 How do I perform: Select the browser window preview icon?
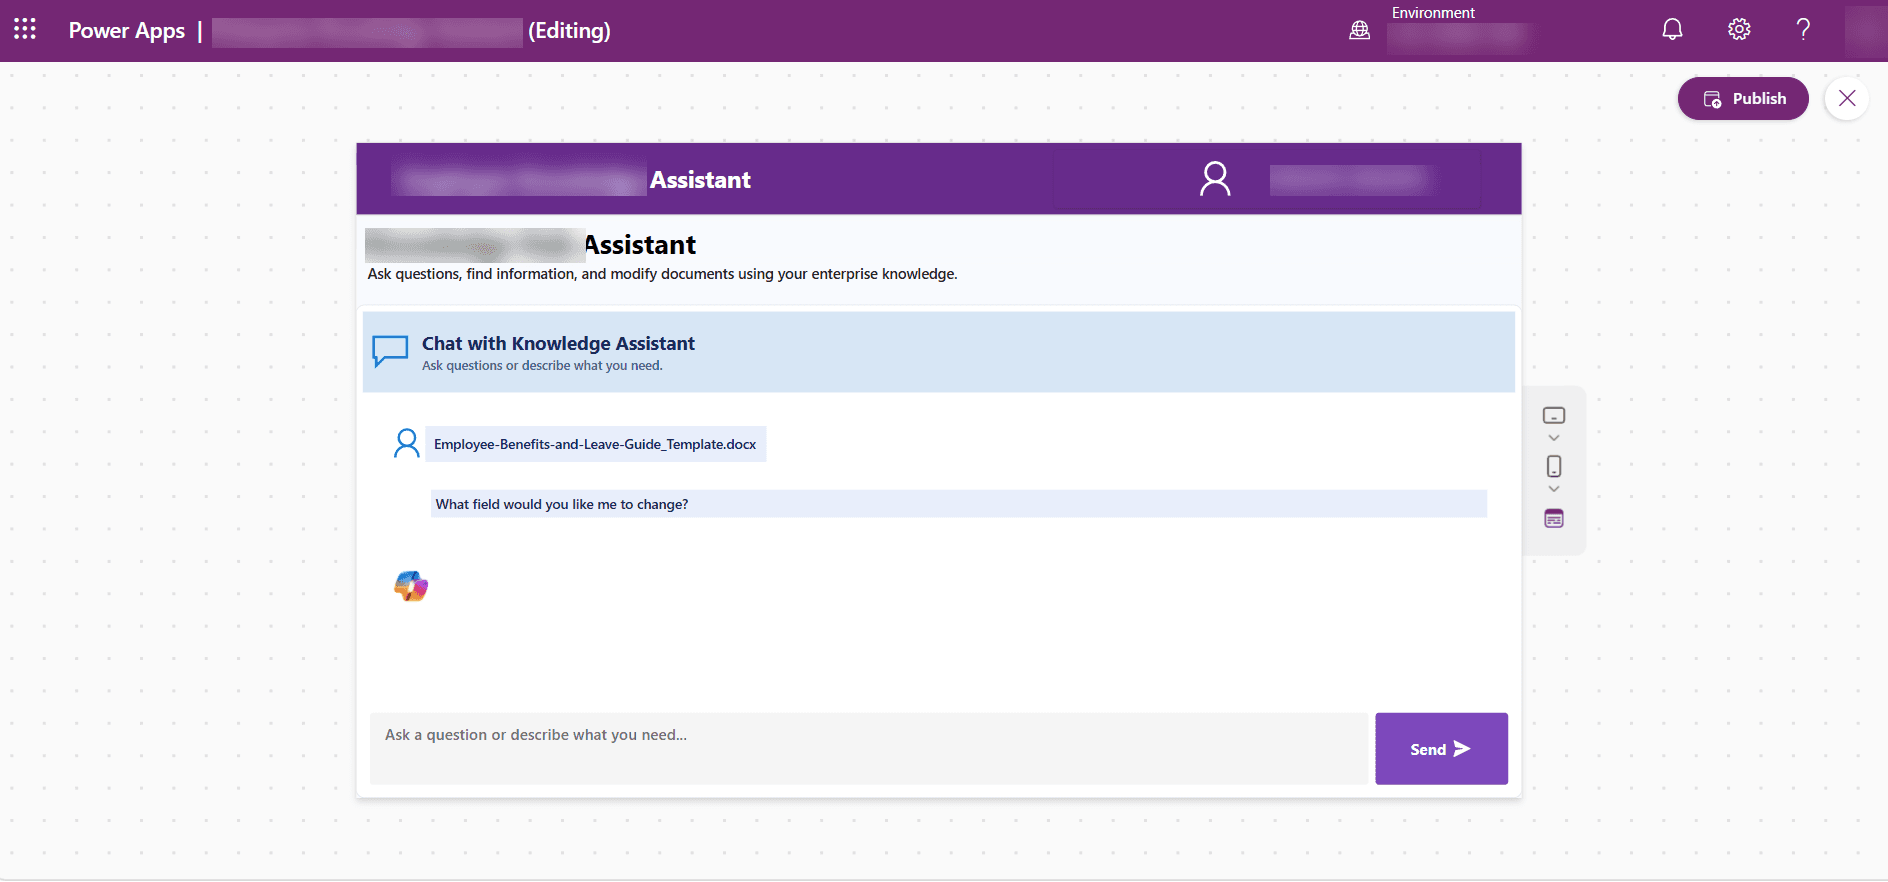(x=1554, y=518)
